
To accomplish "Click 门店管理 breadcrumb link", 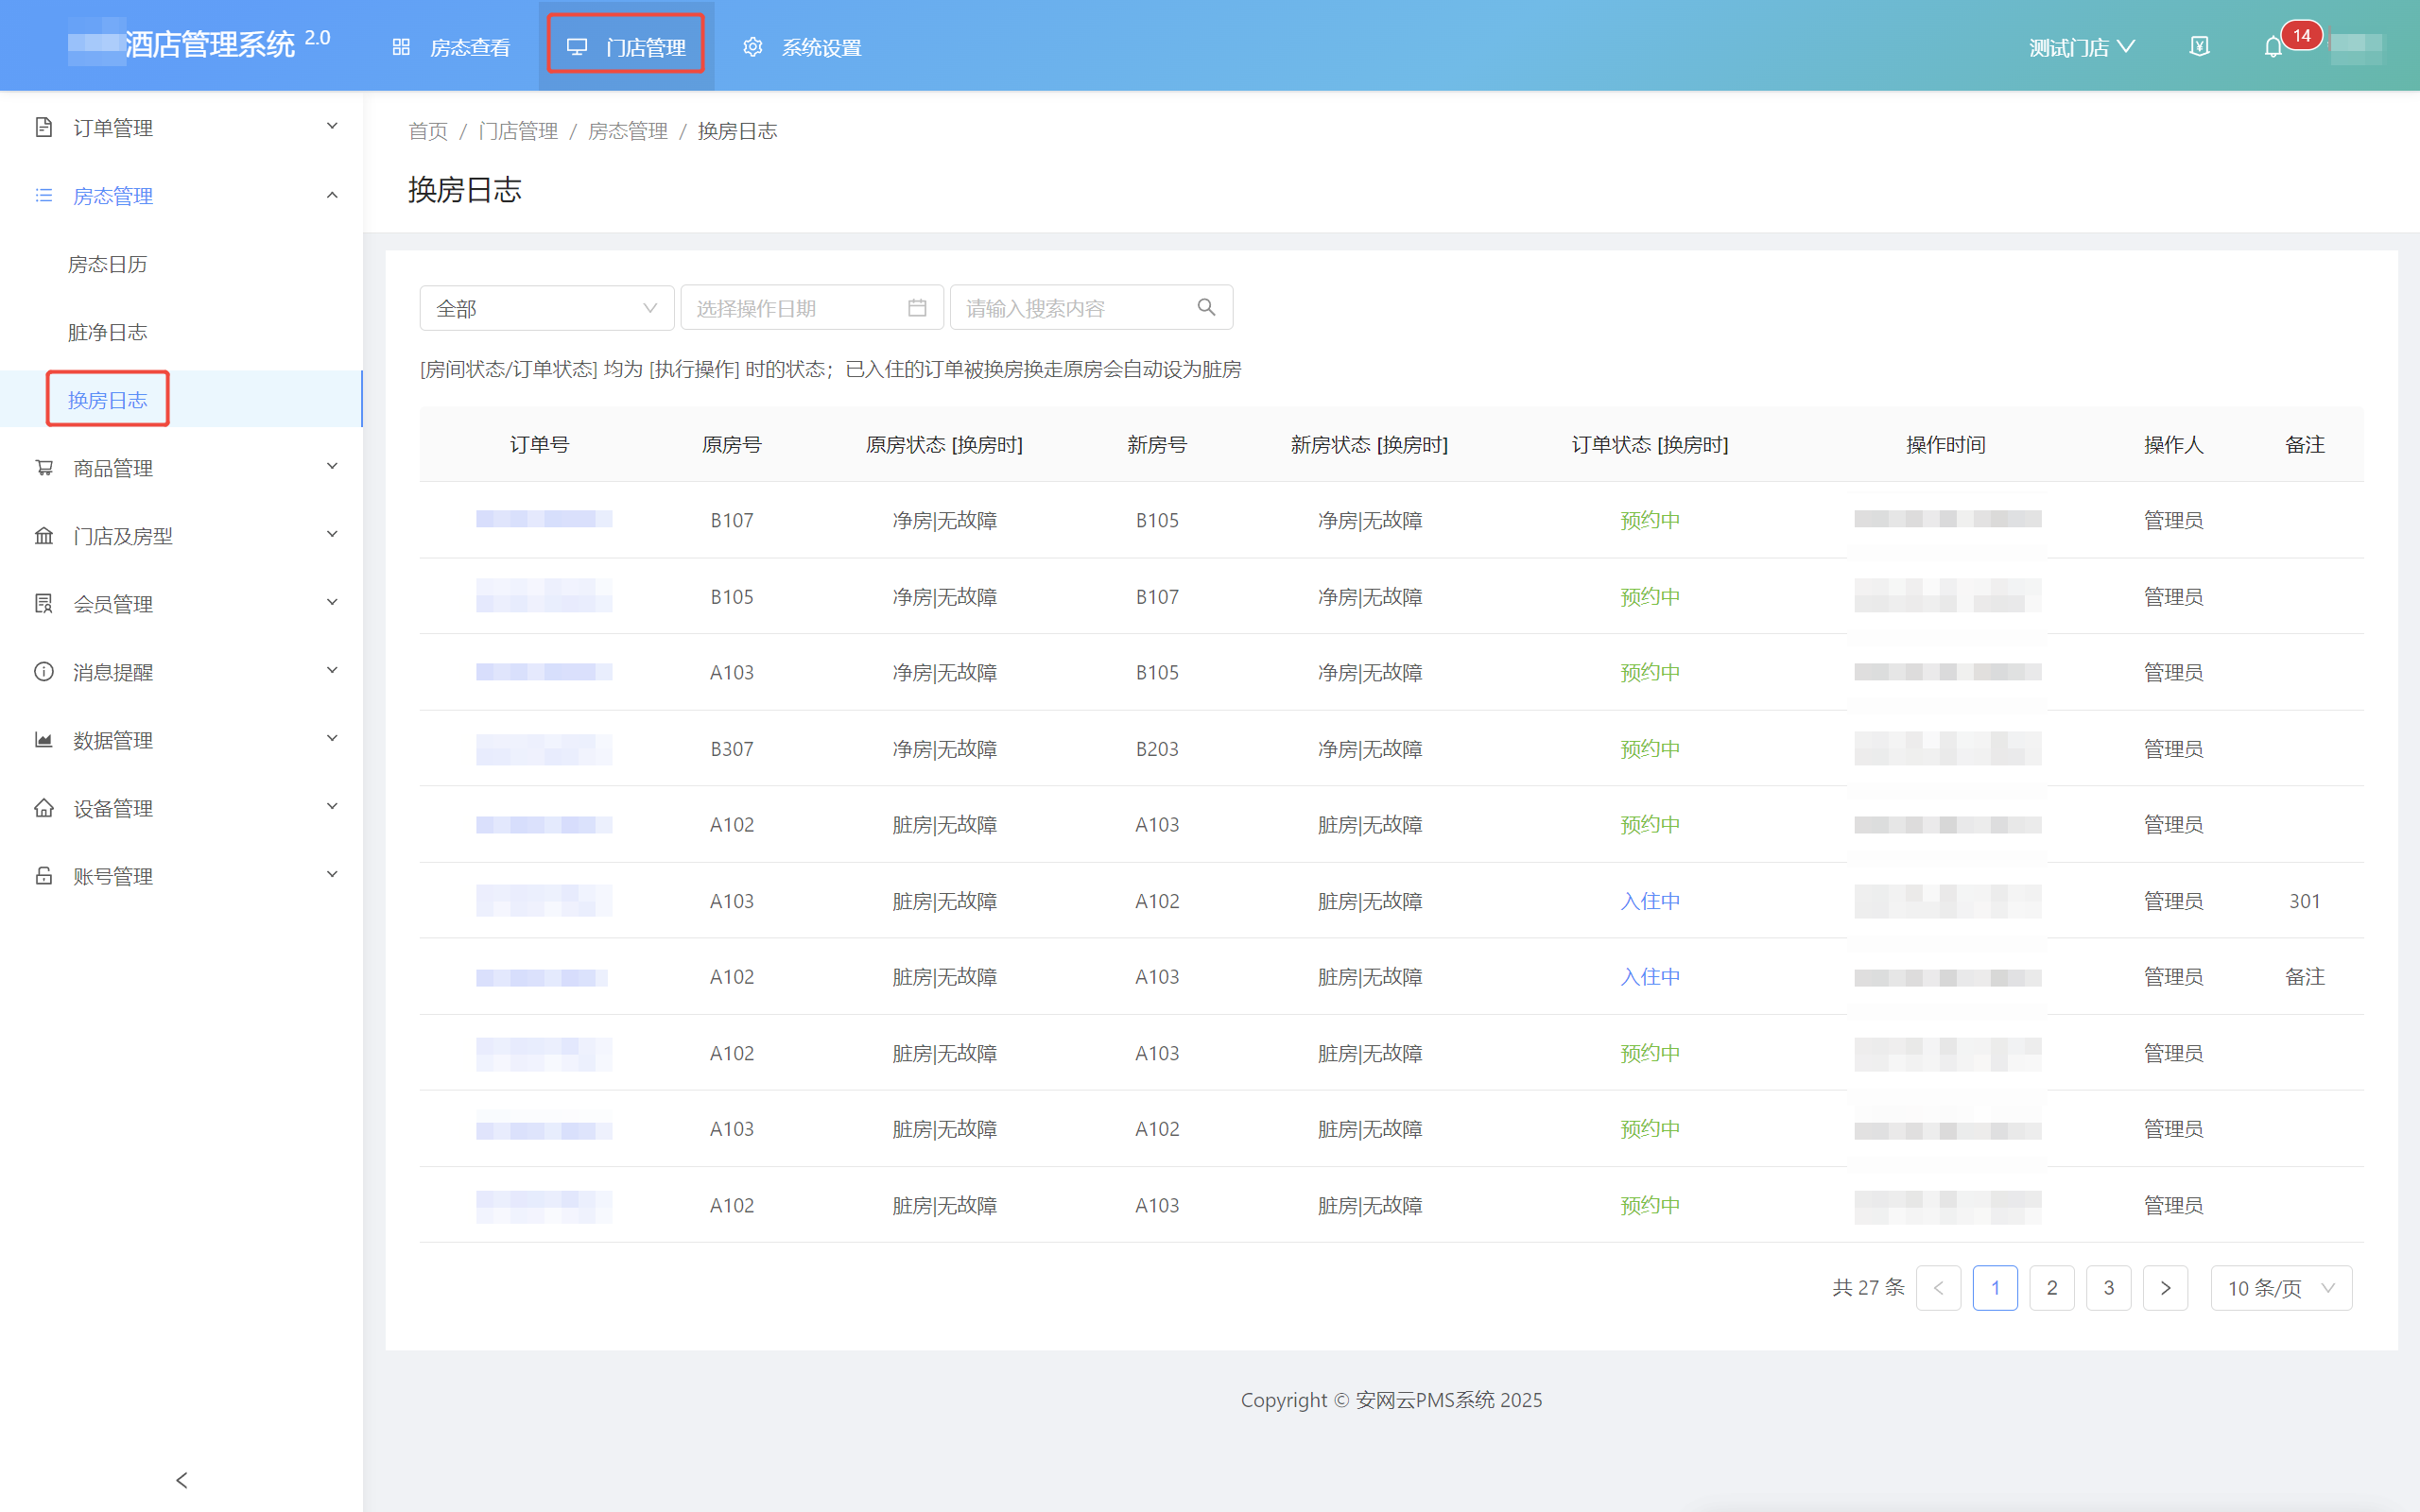I will [518, 131].
